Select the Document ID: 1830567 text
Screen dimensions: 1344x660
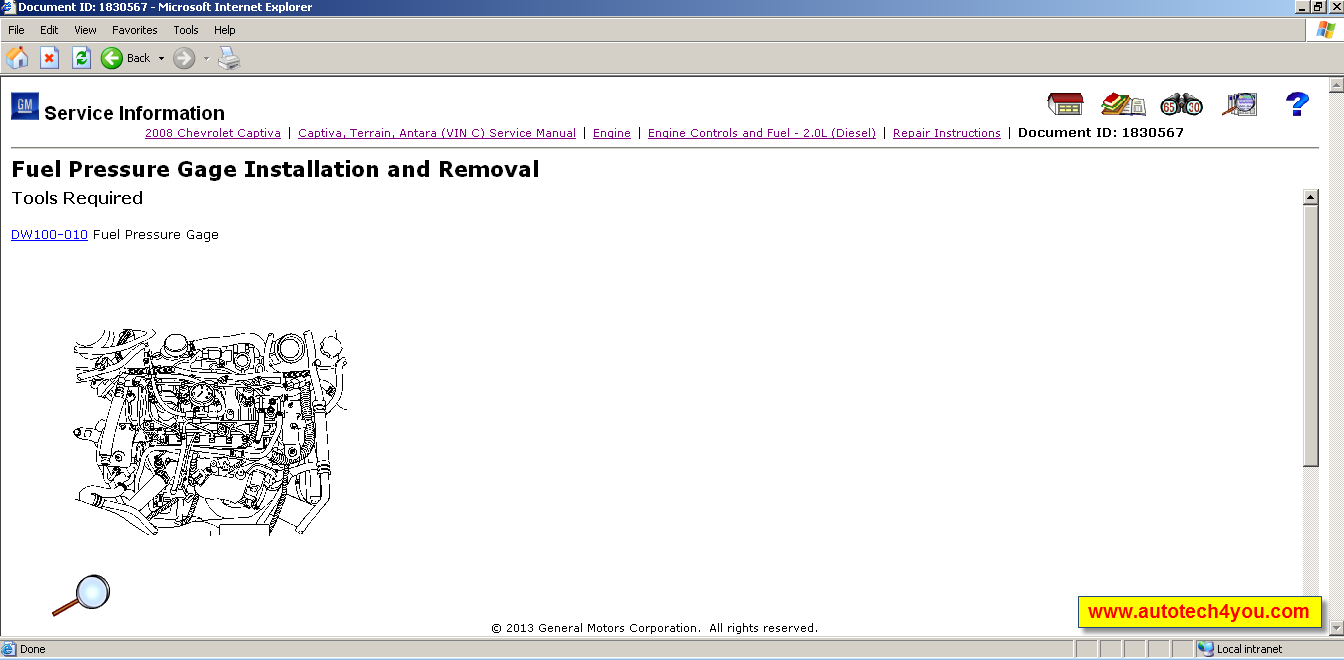[1101, 132]
